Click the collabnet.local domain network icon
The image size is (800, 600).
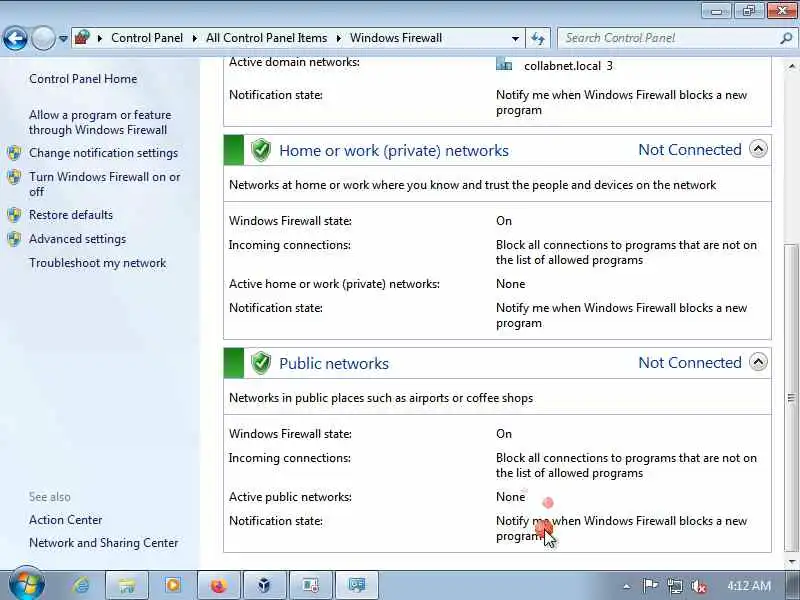tap(504, 64)
